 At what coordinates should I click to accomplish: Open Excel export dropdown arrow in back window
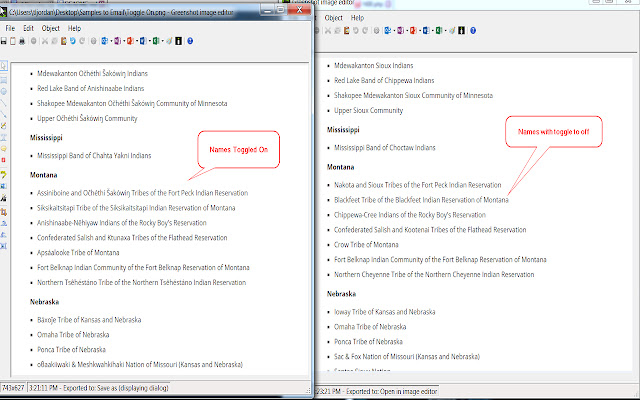[446, 31]
